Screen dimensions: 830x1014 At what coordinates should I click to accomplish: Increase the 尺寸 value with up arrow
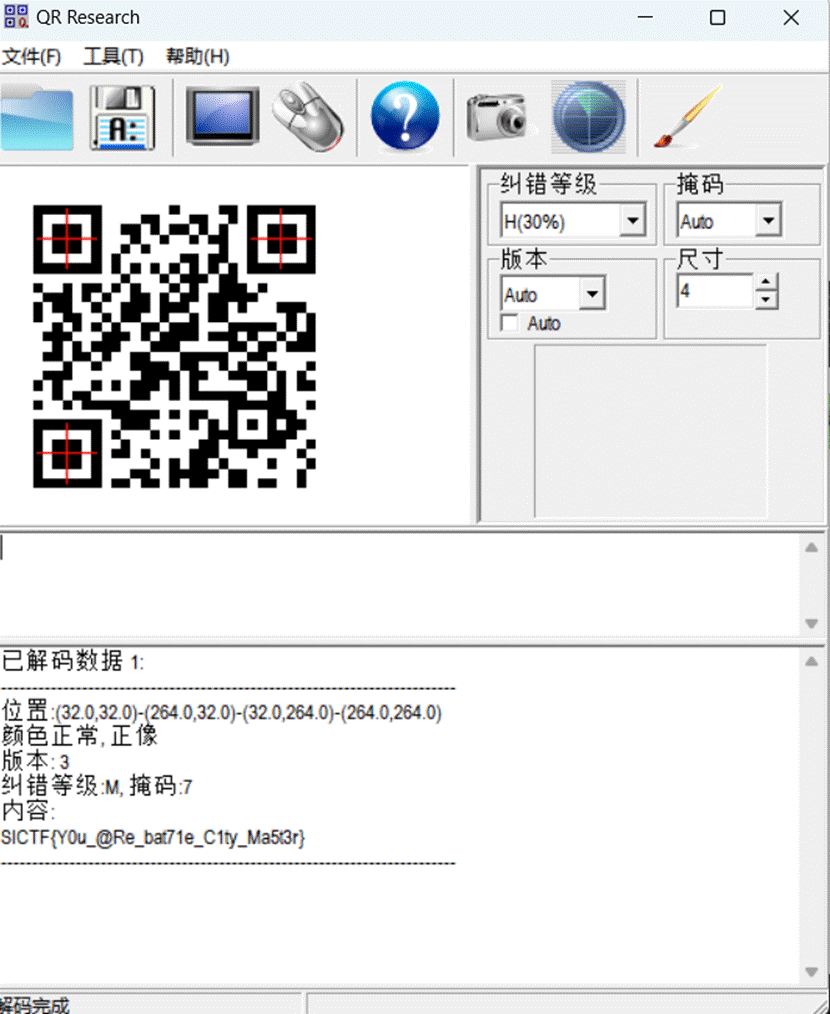767,283
